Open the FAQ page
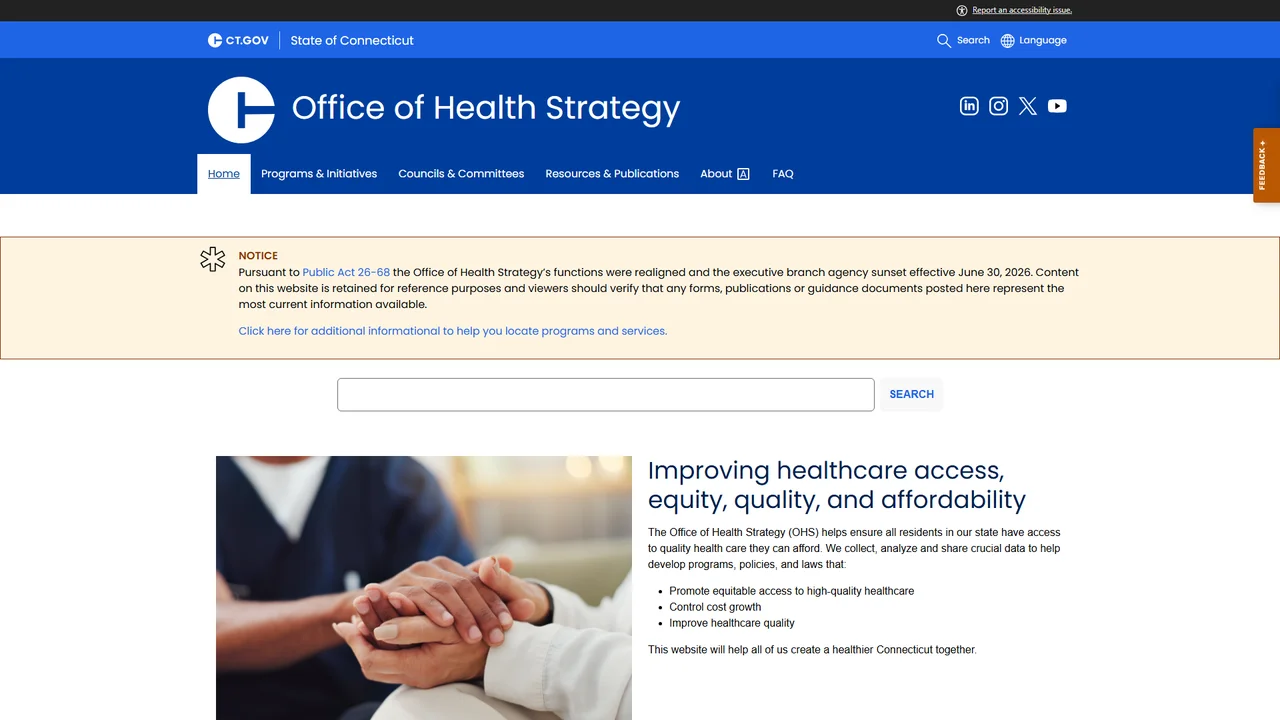This screenshot has width=1280, height=720. click(783, 174)
